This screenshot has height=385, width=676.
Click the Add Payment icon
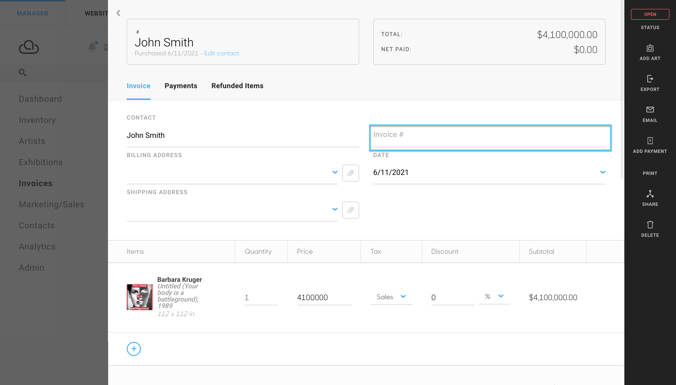click(650, 141)
